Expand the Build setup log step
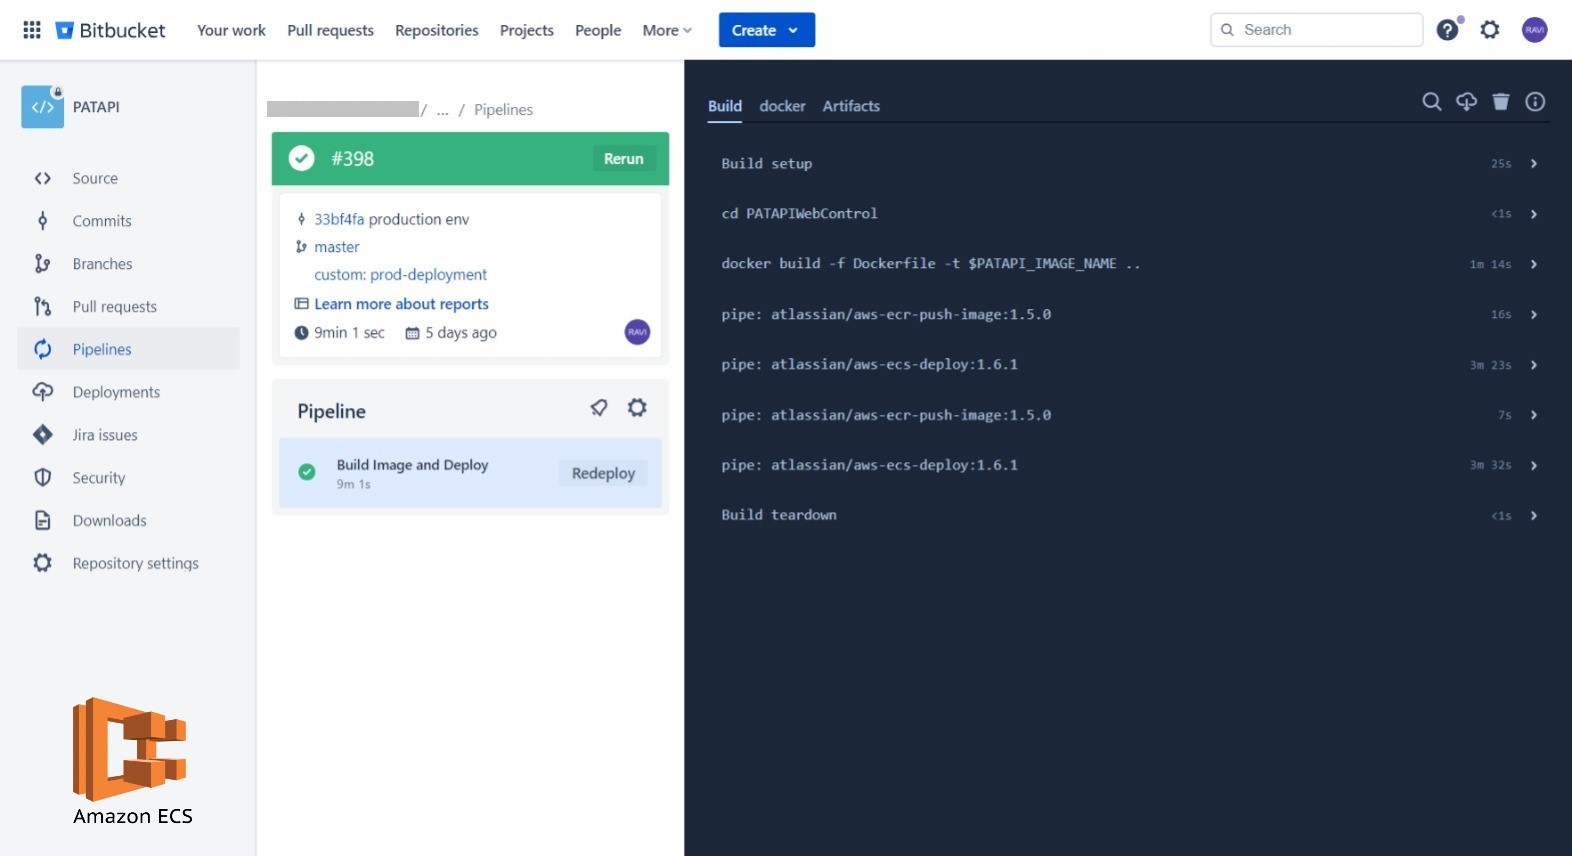Screen dimensions: 1572x856 pyautogui.click(x=1533, y=164)
